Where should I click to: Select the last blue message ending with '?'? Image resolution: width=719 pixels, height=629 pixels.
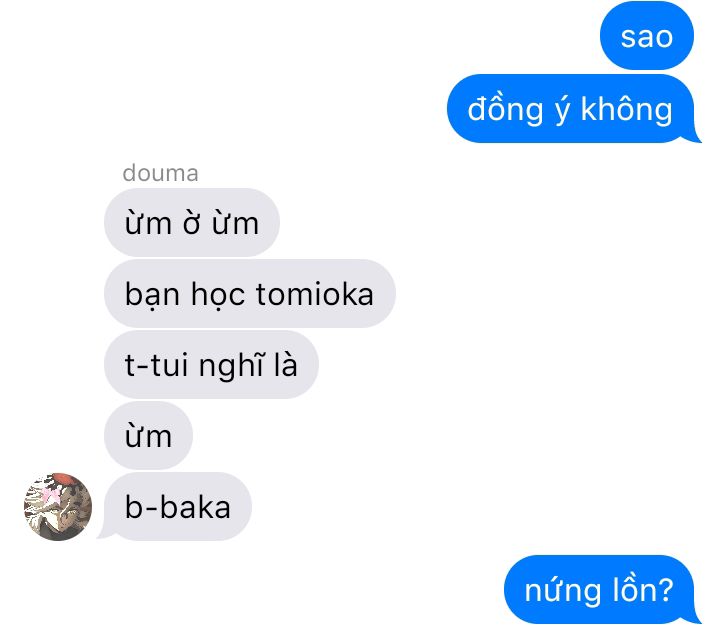click(602, 590)
